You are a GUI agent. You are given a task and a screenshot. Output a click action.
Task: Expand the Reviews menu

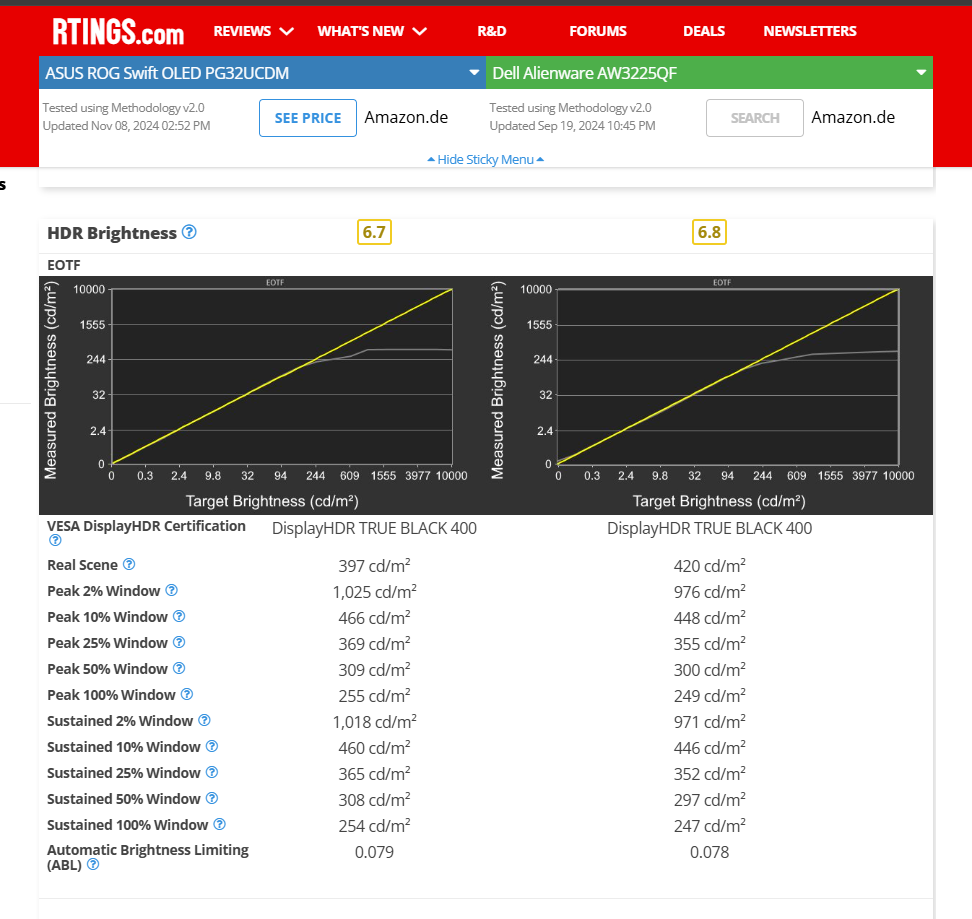(253, 31)
